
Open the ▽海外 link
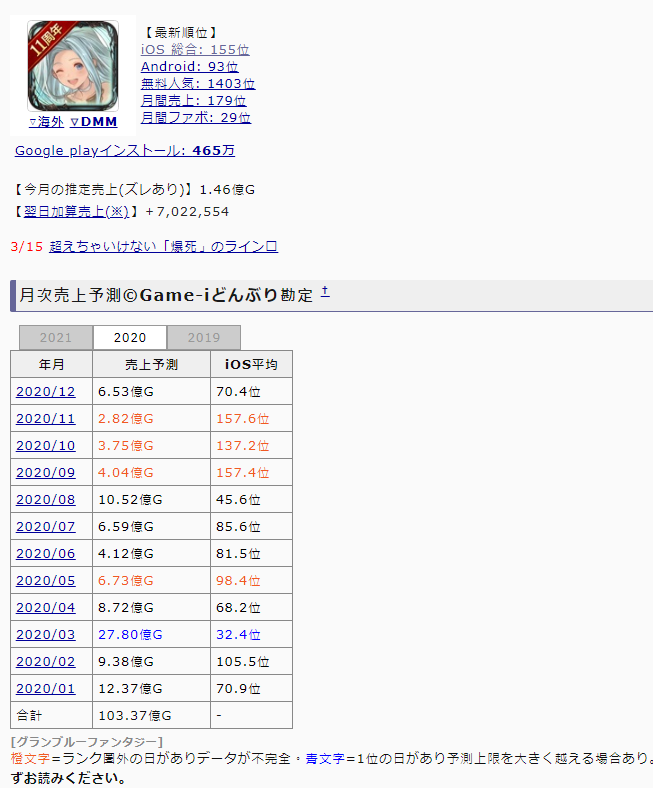coord(46,122)
